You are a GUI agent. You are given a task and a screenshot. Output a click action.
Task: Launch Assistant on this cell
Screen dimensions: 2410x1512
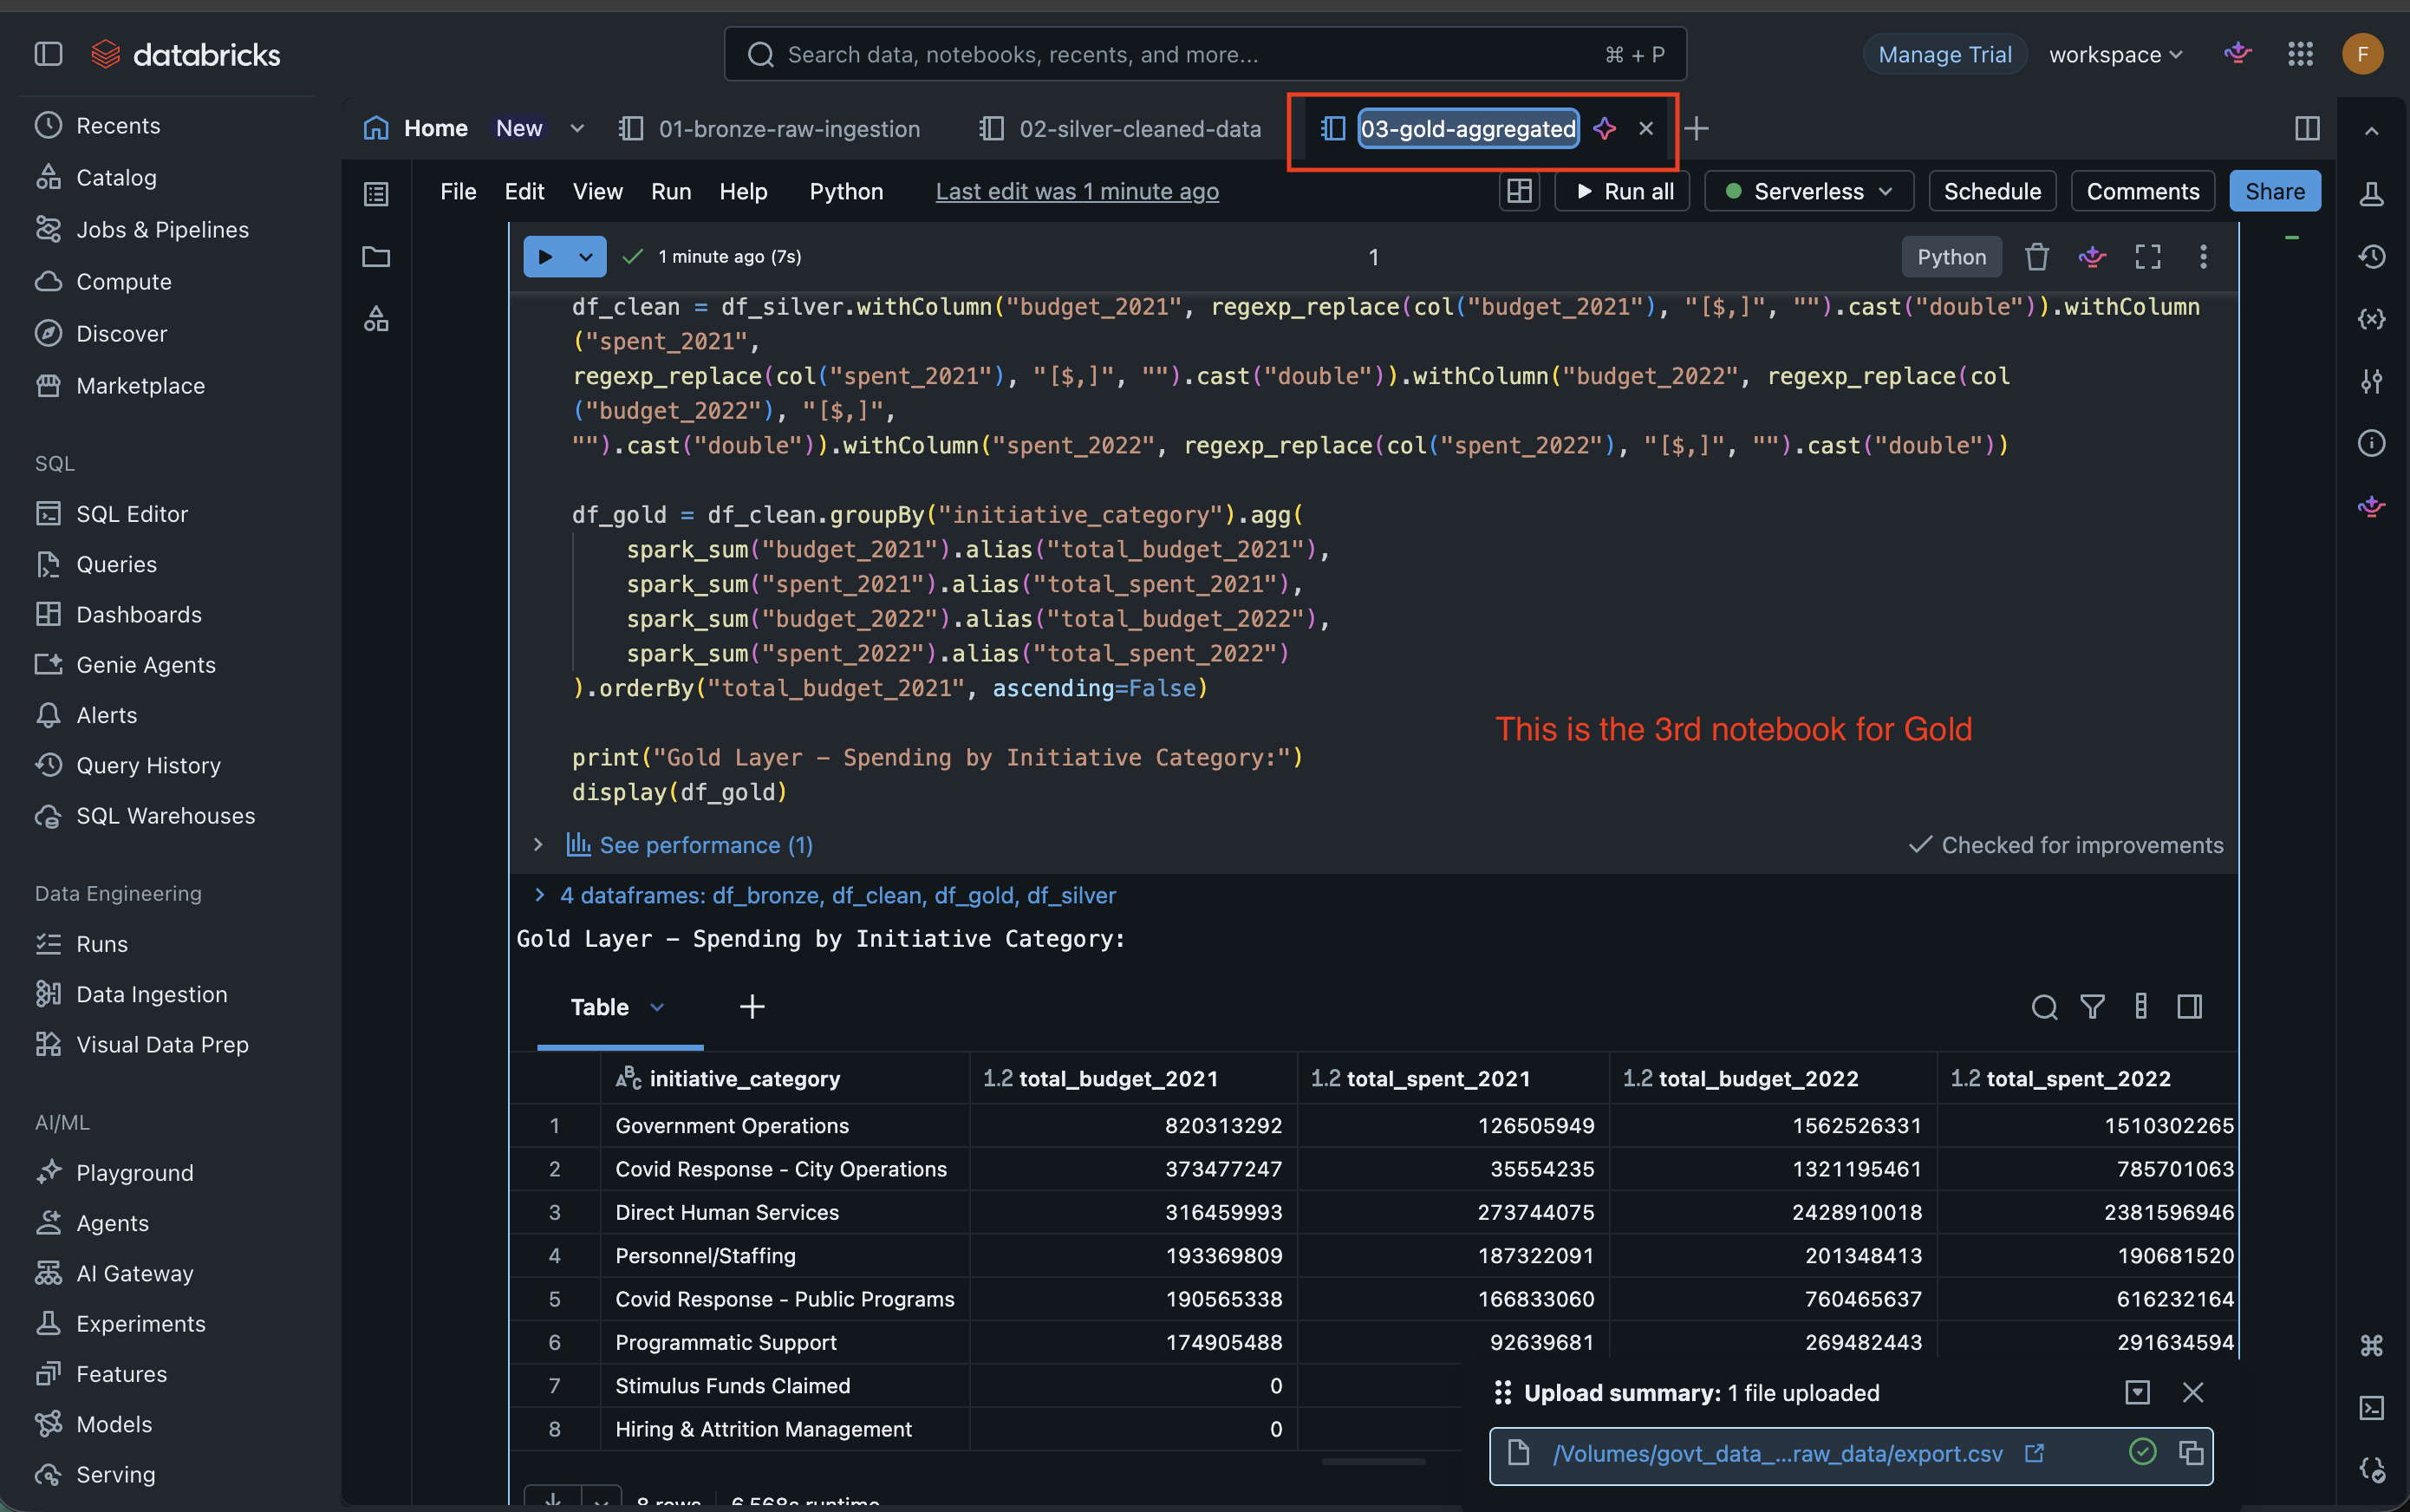(2092, 257)
